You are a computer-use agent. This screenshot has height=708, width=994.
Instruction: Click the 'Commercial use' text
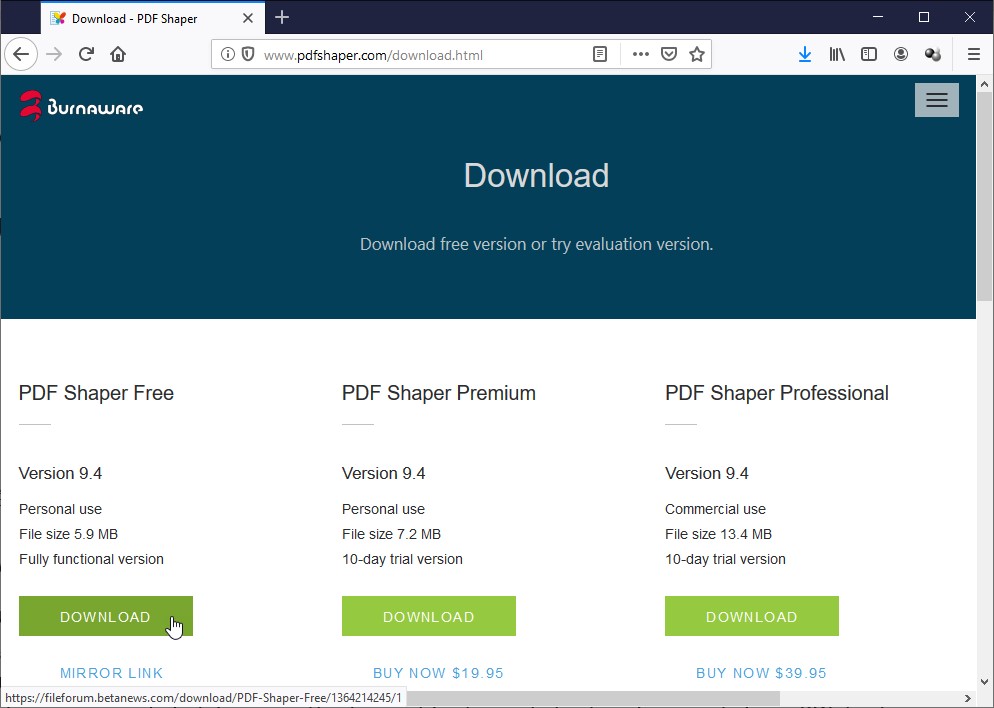click(715, 509)
